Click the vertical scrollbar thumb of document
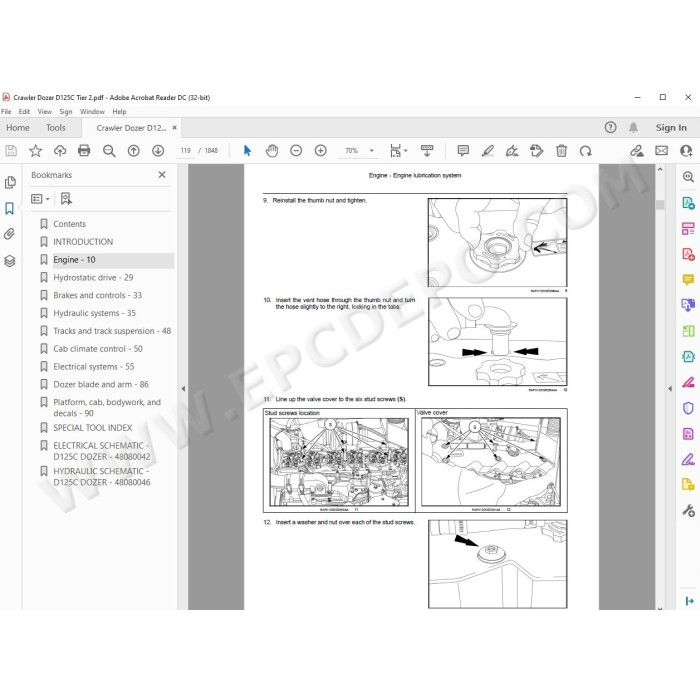This screenshot has width=700, height=700. tap(660, 205)
